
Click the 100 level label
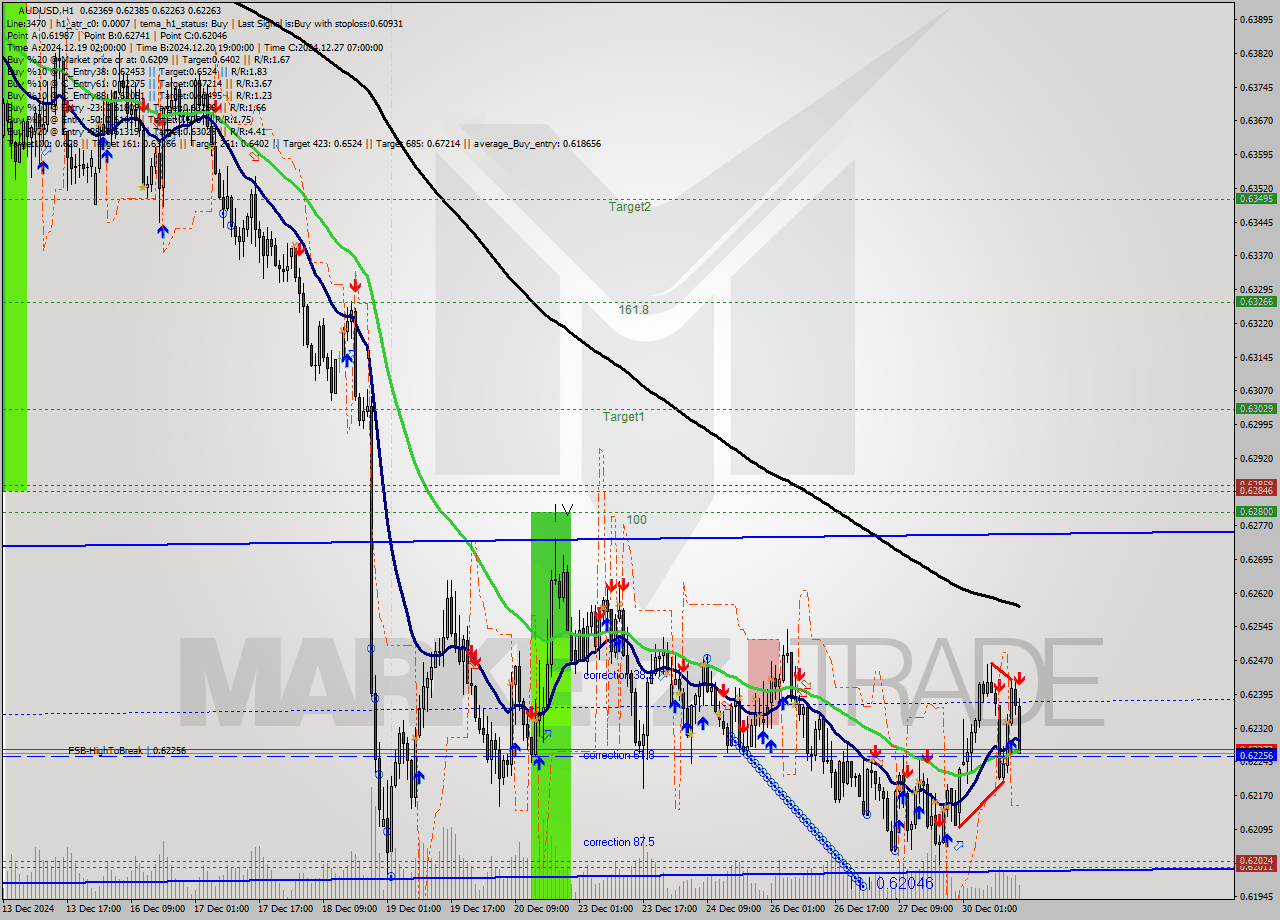pos(637,520)
